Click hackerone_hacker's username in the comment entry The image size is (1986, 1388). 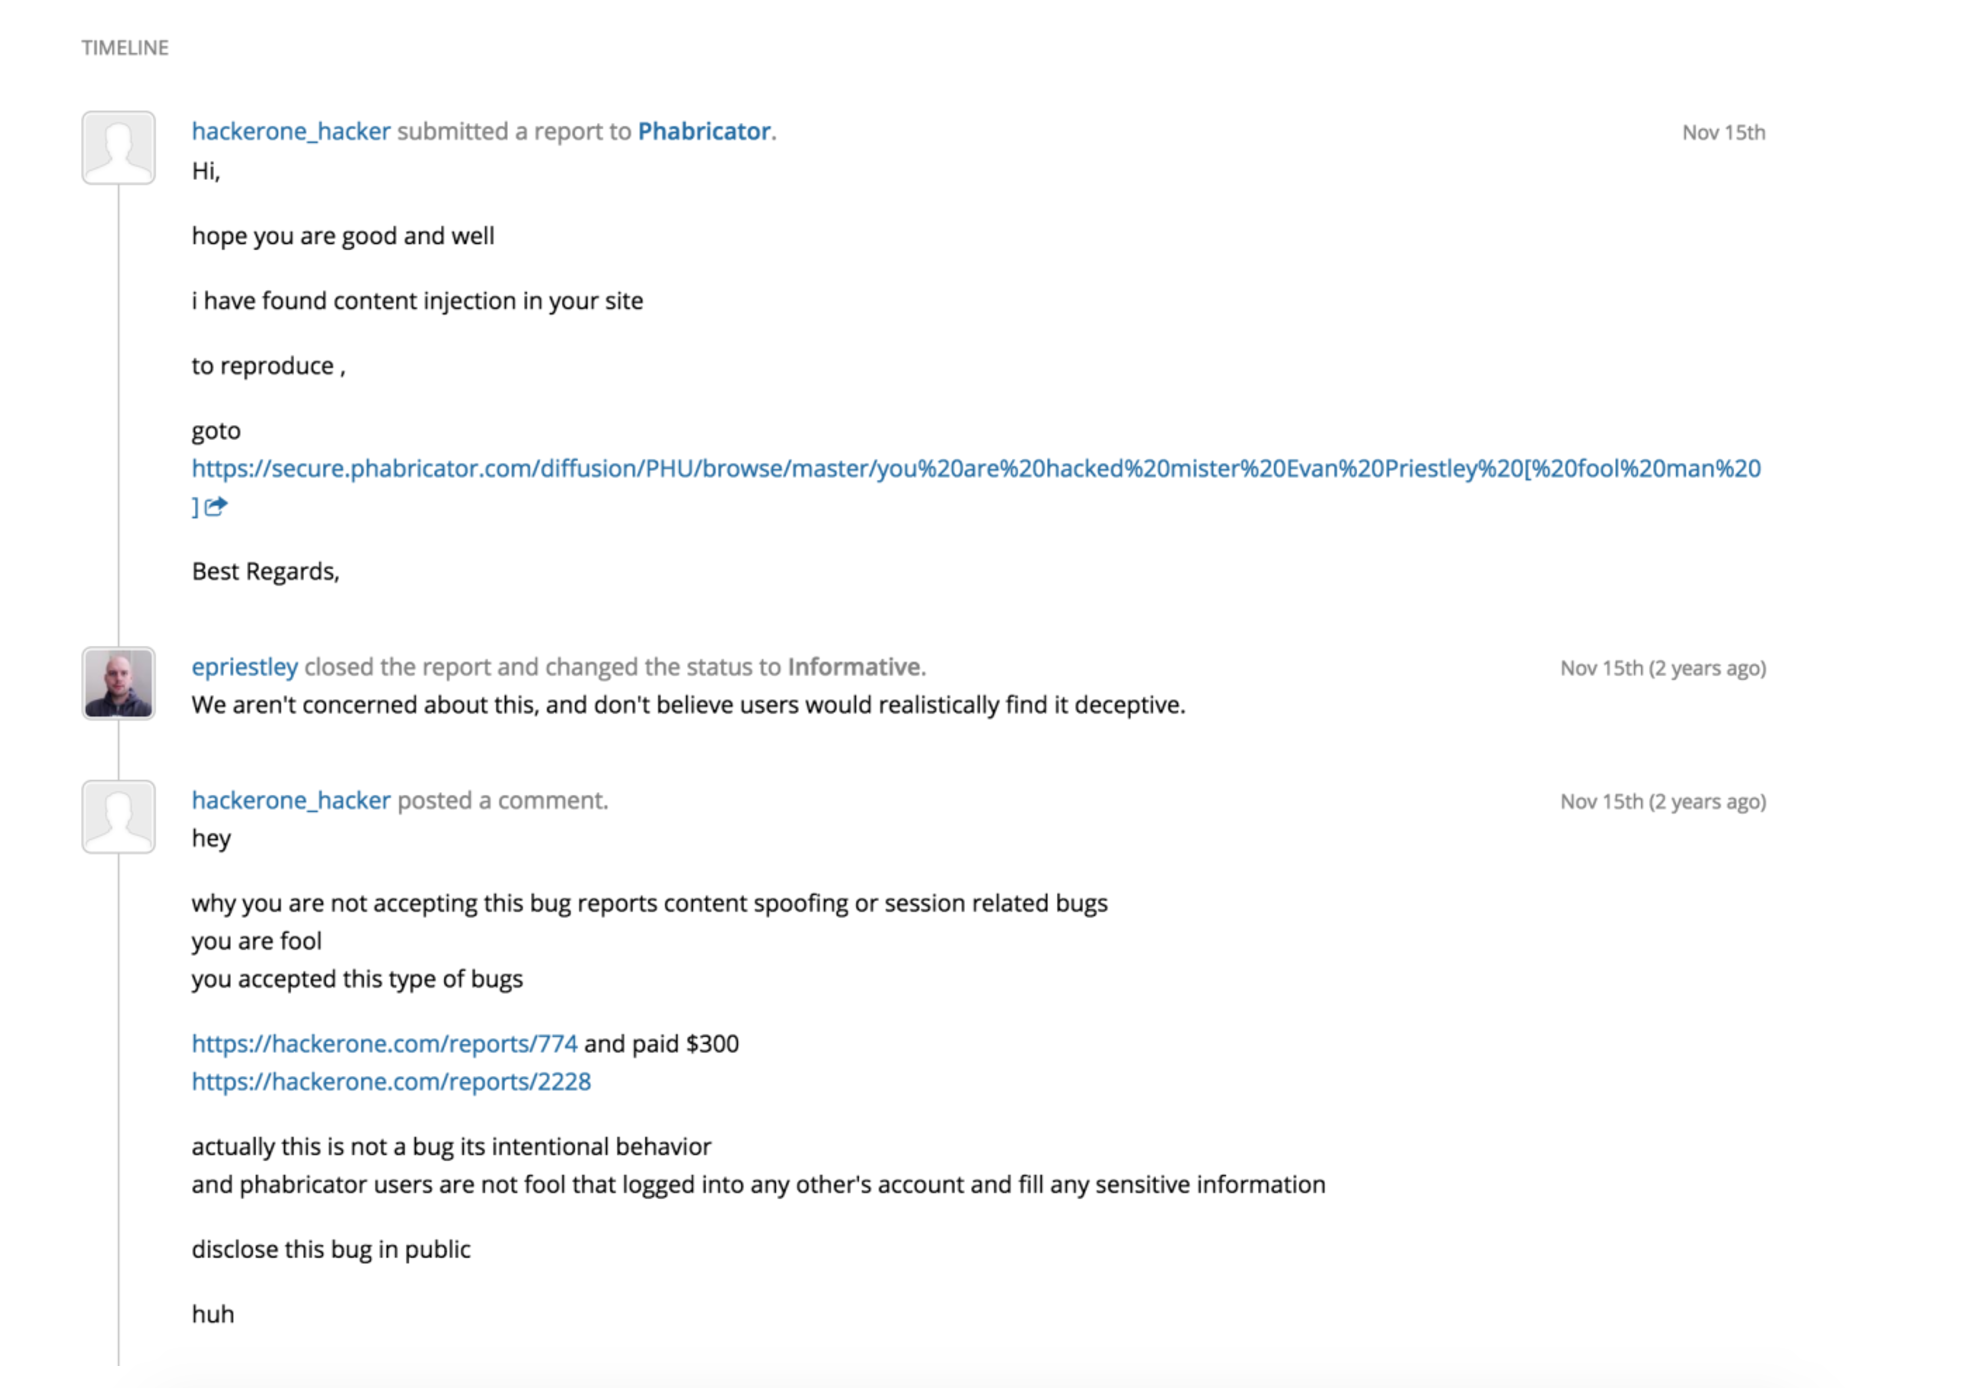coord(290,799)
